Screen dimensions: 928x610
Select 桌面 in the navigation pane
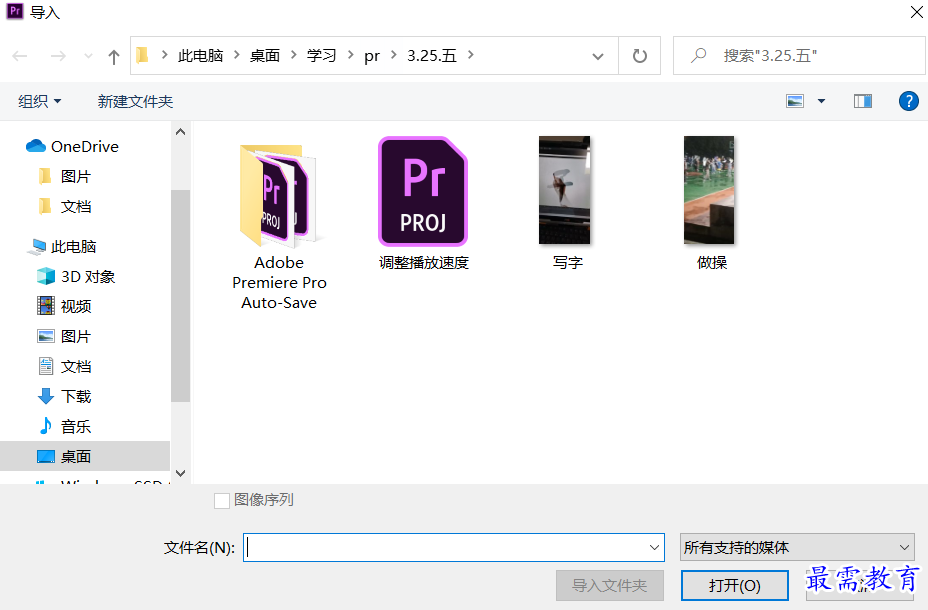pyautogui.click(x=85, y=456)
